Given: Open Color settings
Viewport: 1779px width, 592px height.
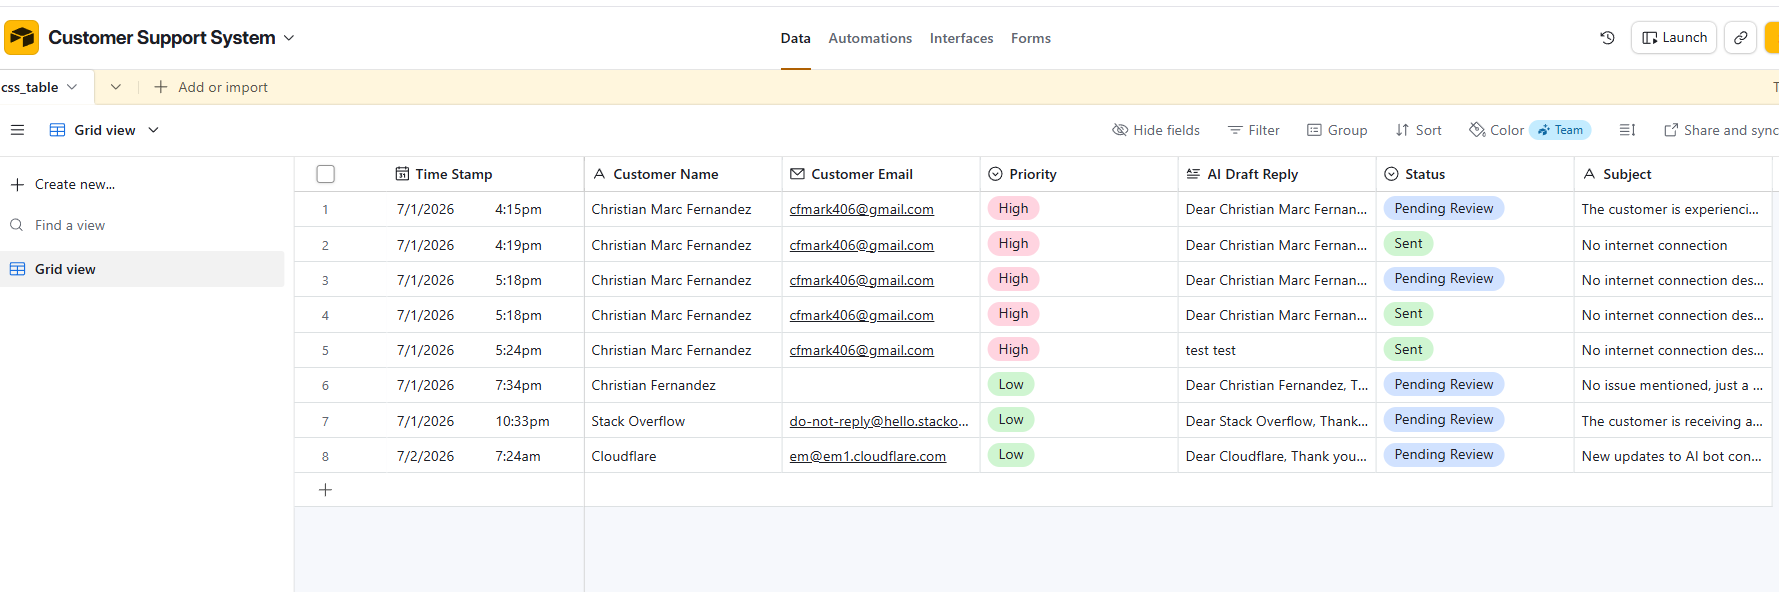Looking at the screenshot, I should [x=1496, y=130].
